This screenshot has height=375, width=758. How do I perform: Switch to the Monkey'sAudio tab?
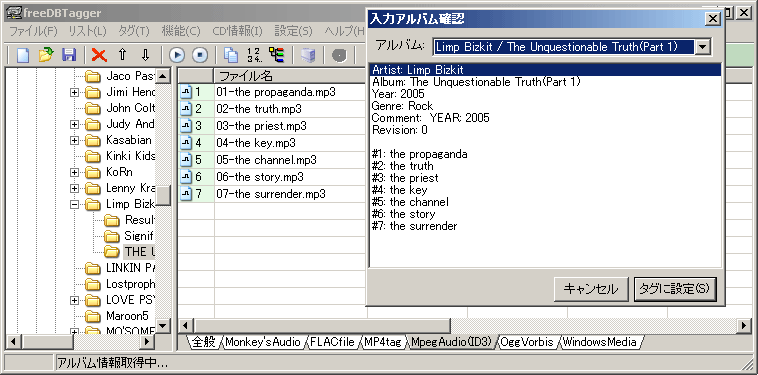click(262, 342)
